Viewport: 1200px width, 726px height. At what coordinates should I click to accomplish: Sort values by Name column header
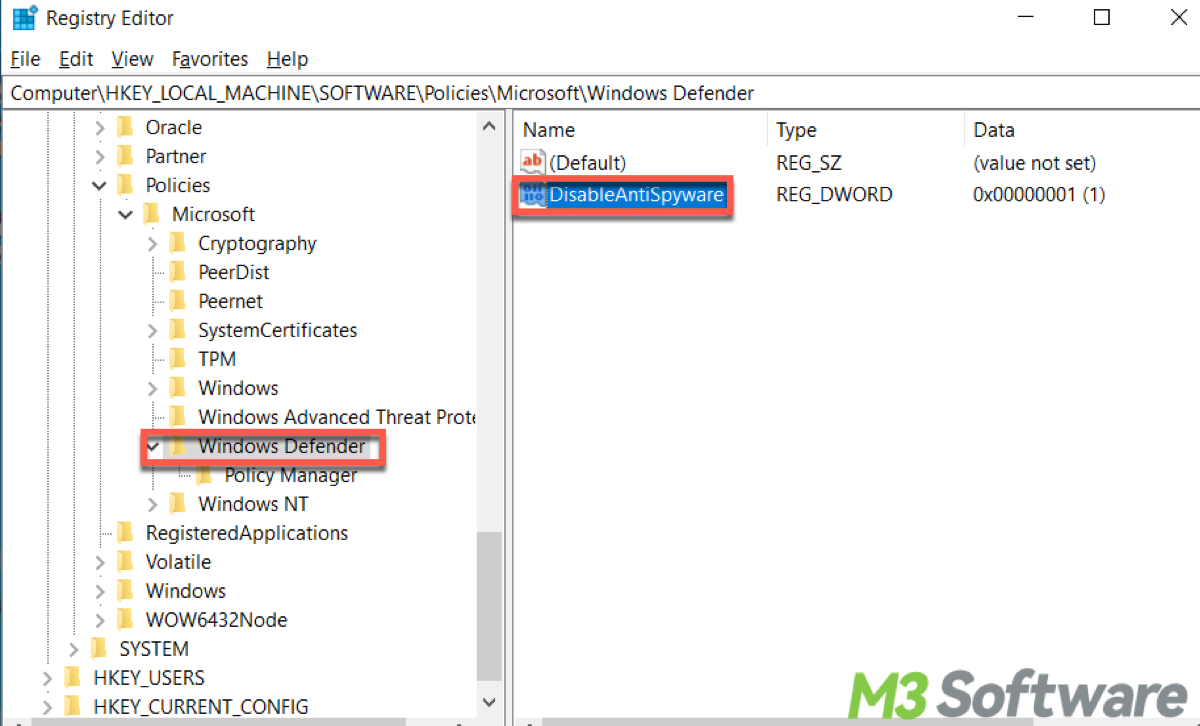pos(641,130)
